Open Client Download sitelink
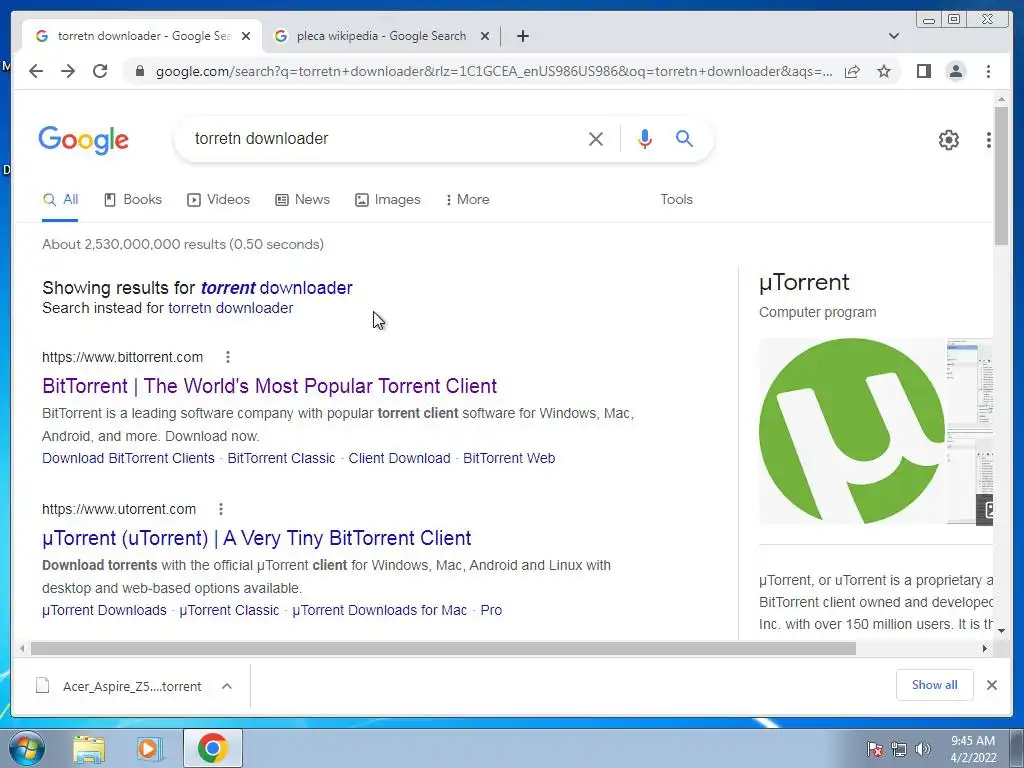Viewport: 1024px width, 768px height. point(399,458)
